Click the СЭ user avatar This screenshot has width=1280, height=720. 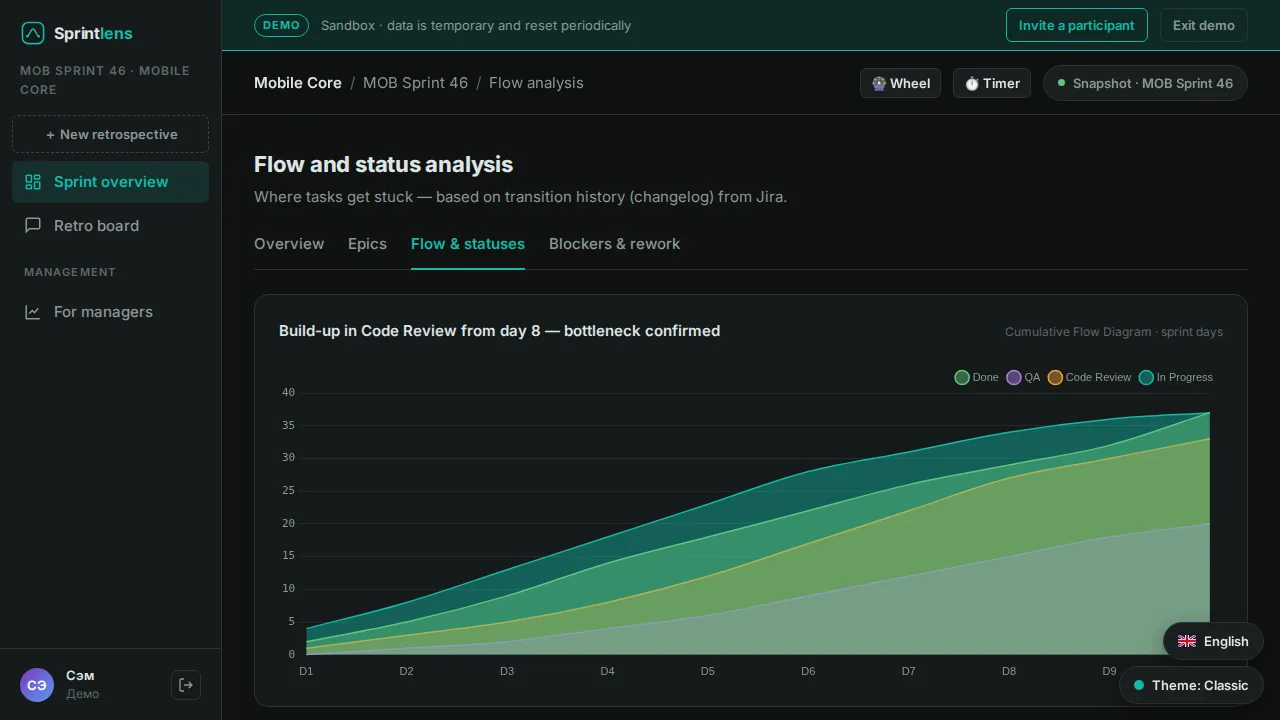(x=37, y=685)
